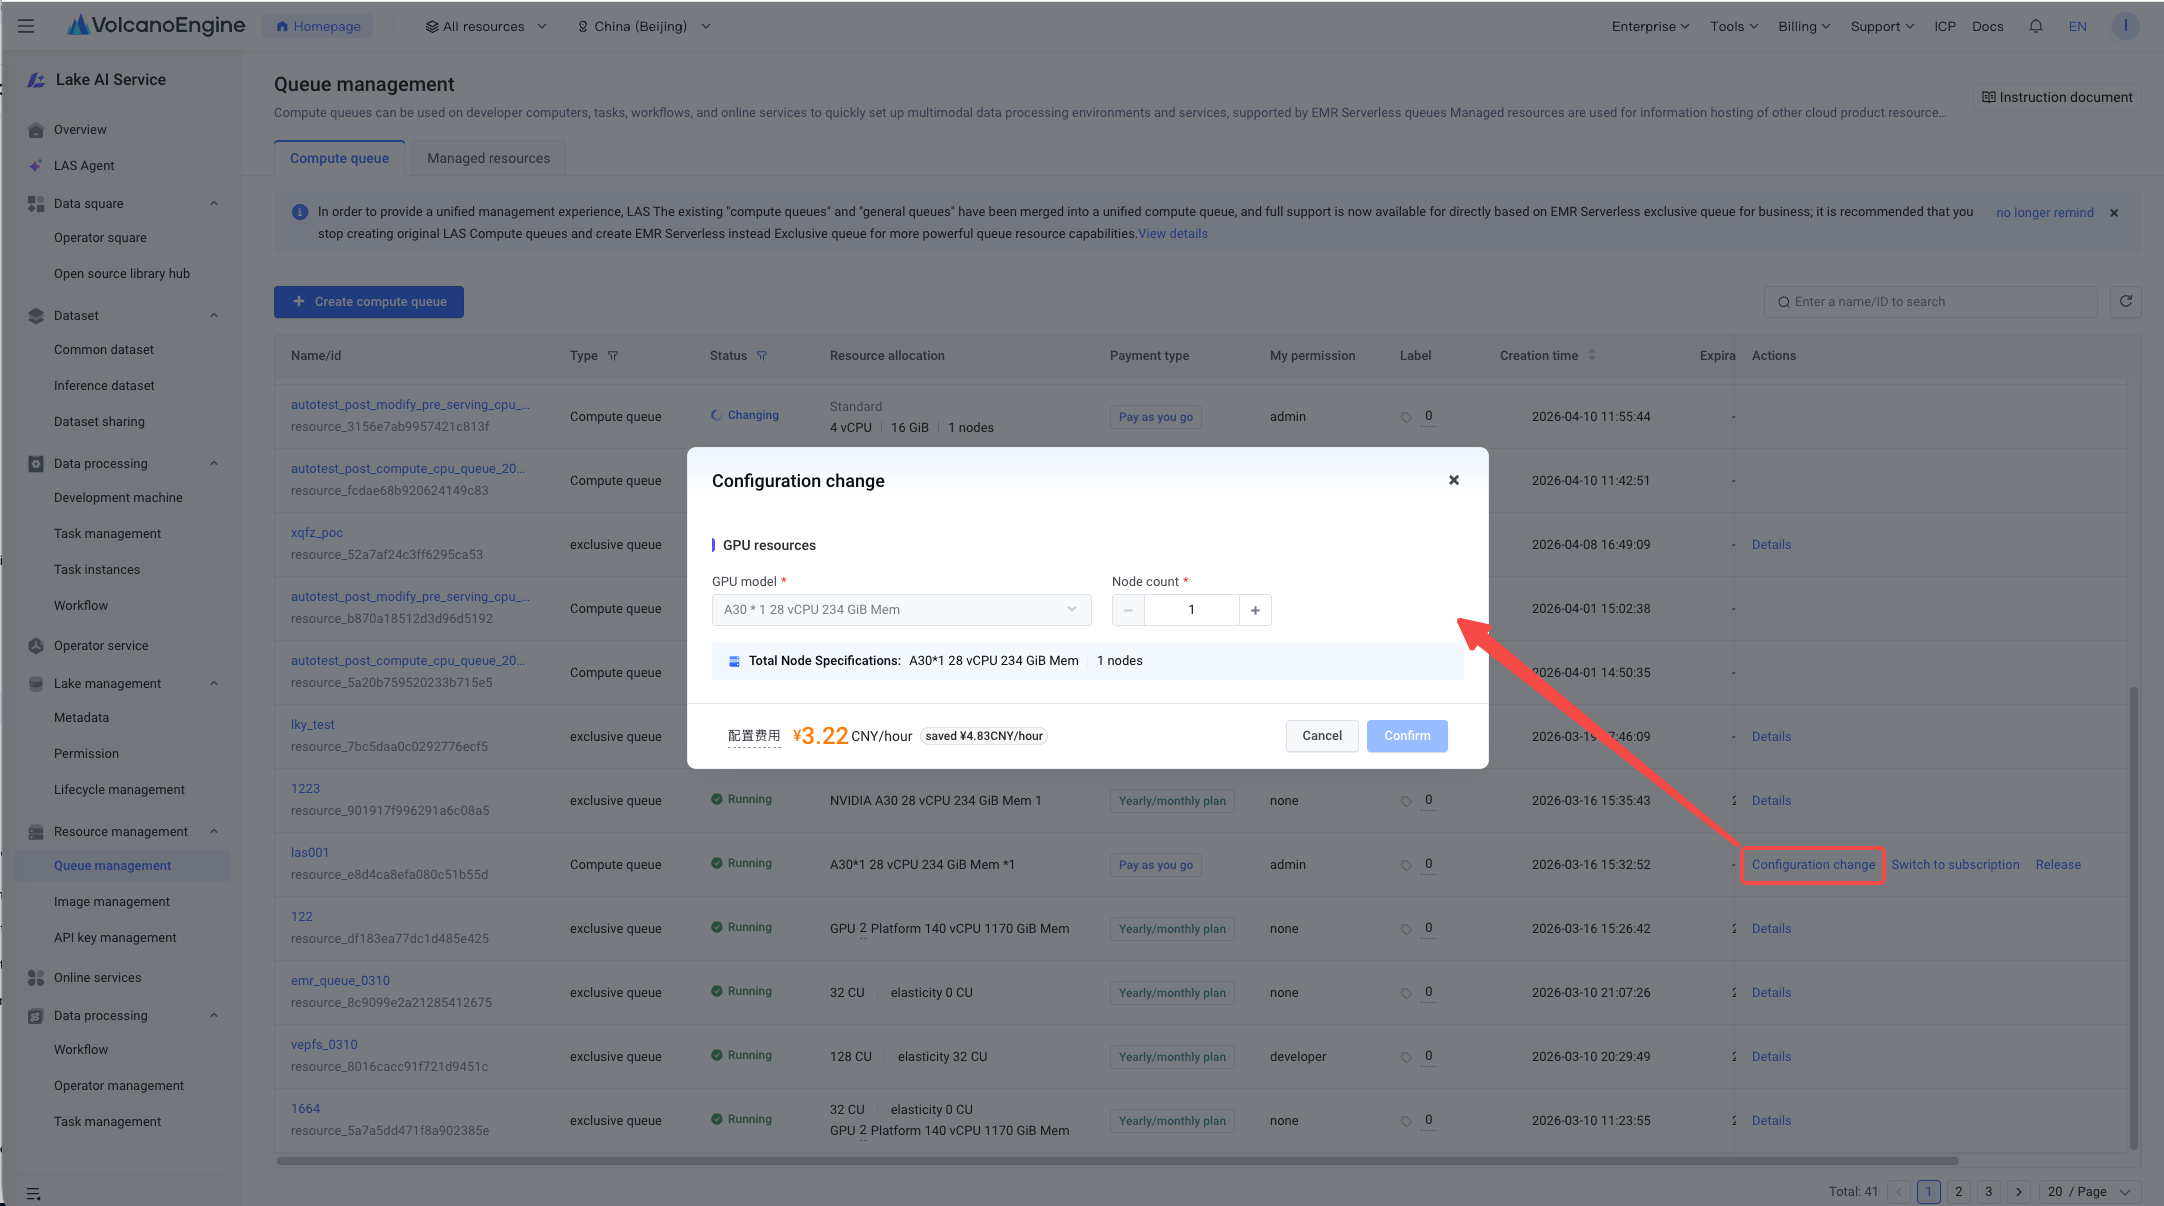This screenshot has height=1206, width=2164.
Task: Click the search field Enter a name/ID
Action: pyautogui.click(x=1930, y=301)
